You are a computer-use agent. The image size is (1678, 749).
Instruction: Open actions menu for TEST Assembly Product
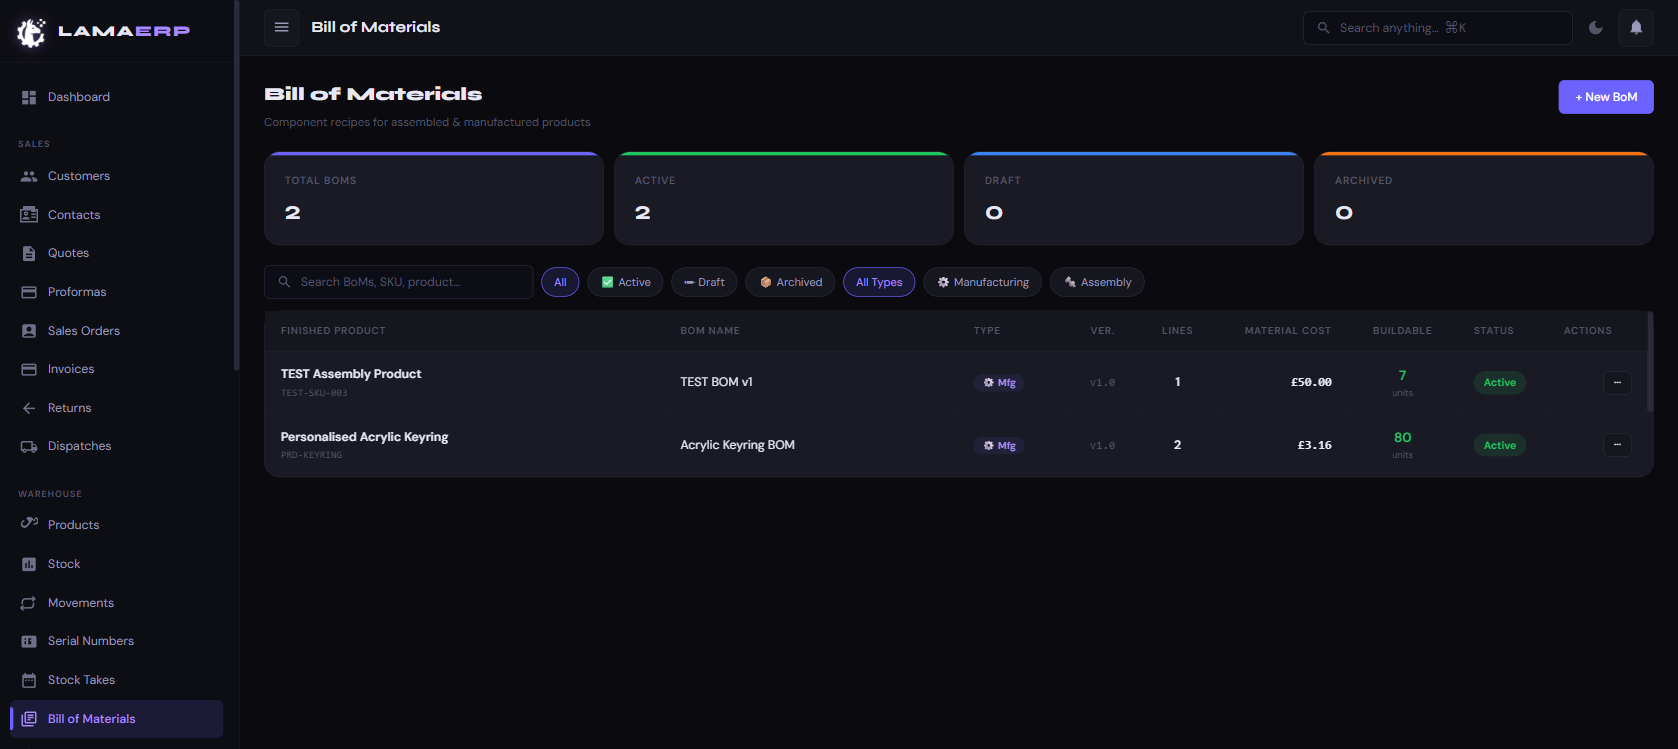coord(1616,382)
